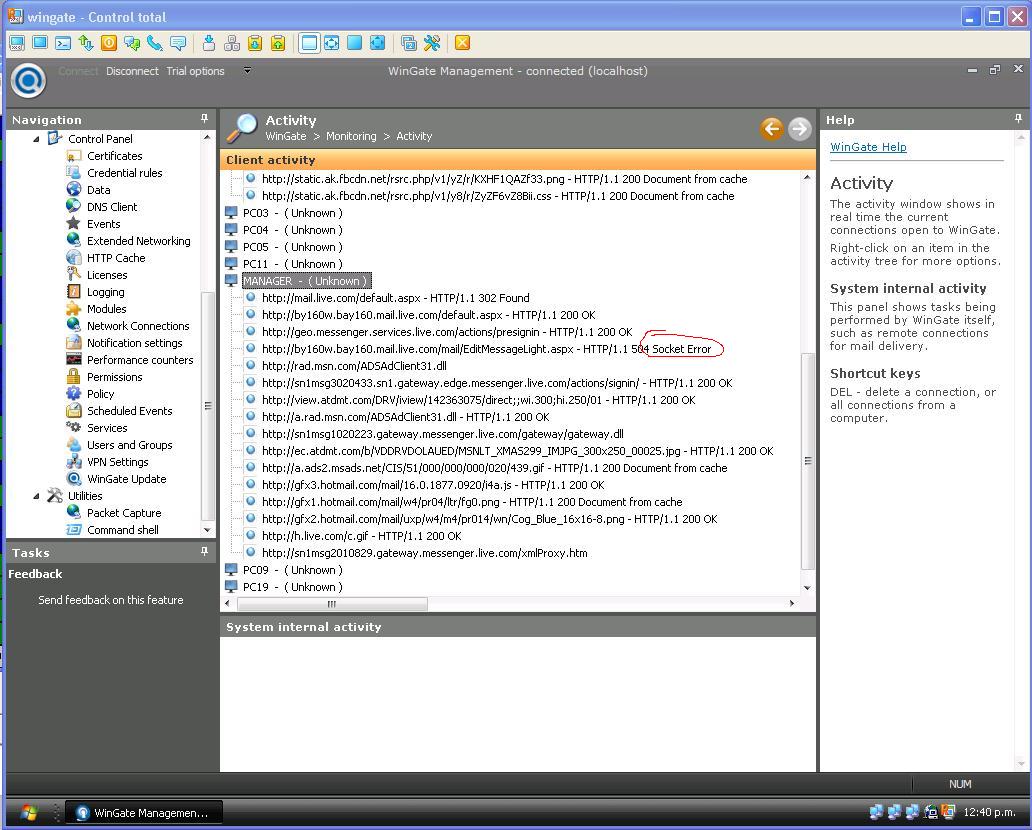Open Command shell utility
Image resolution: width=1032 pixels, height=830 pixels.
coord(122,531)
